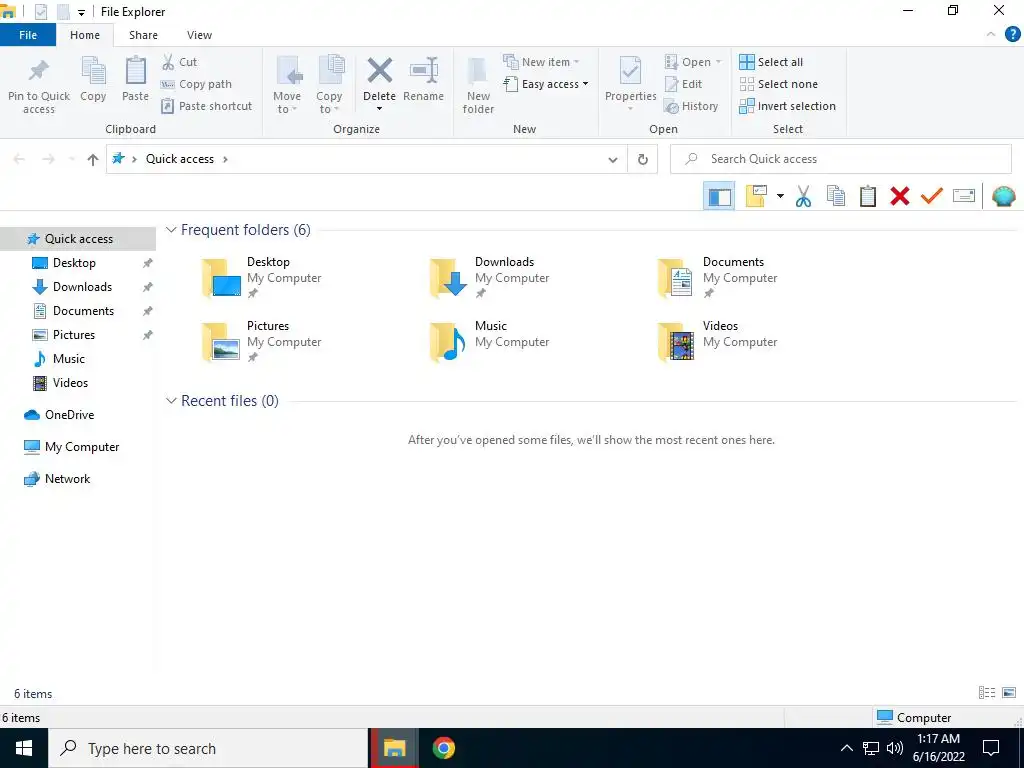Open Quick Access Toolbar customize dropdown

click(x=81, y=12)
